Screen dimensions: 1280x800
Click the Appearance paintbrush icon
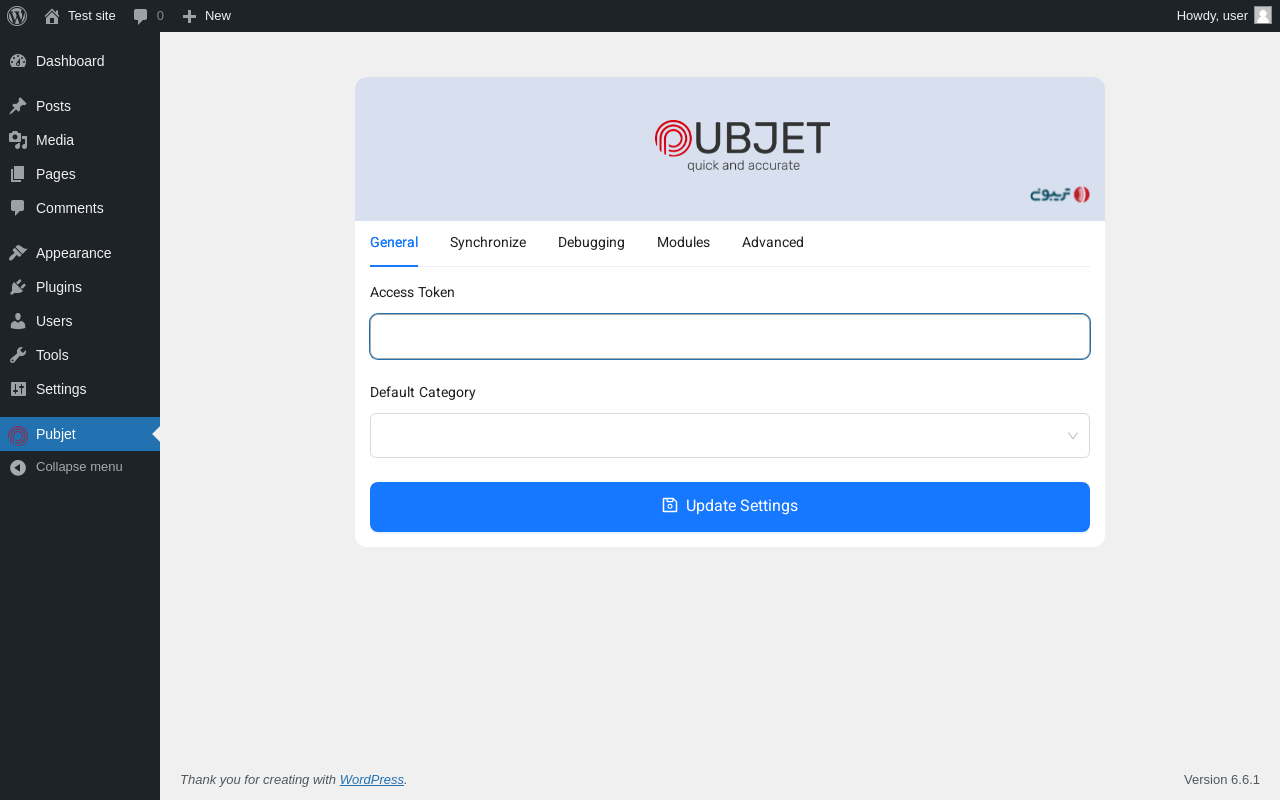pyautogui.click(x=18, y=253)
